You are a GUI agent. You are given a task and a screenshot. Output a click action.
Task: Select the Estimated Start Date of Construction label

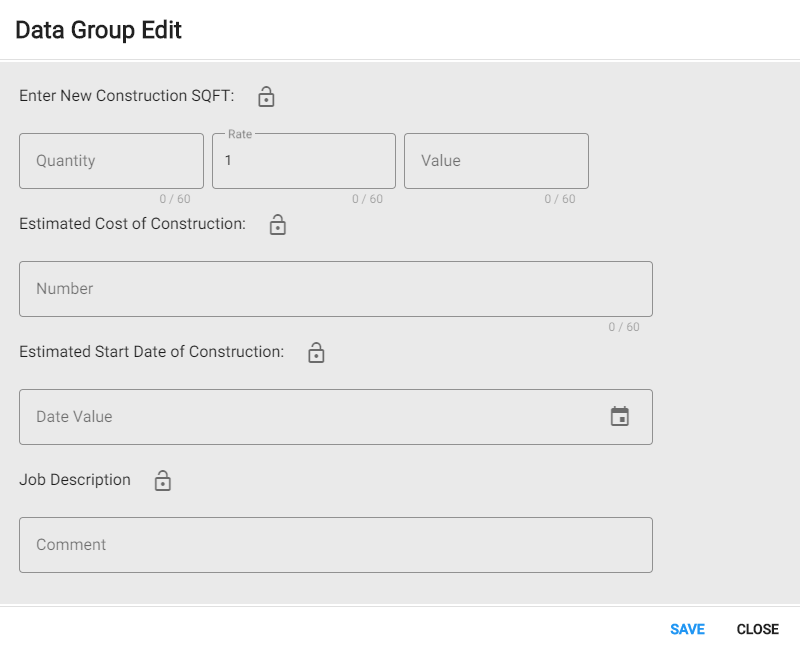(151, 352)
